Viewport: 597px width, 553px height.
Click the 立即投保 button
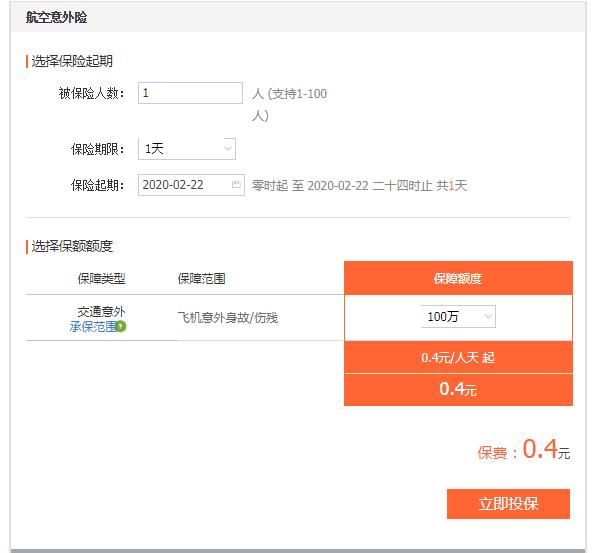(508, 504)
